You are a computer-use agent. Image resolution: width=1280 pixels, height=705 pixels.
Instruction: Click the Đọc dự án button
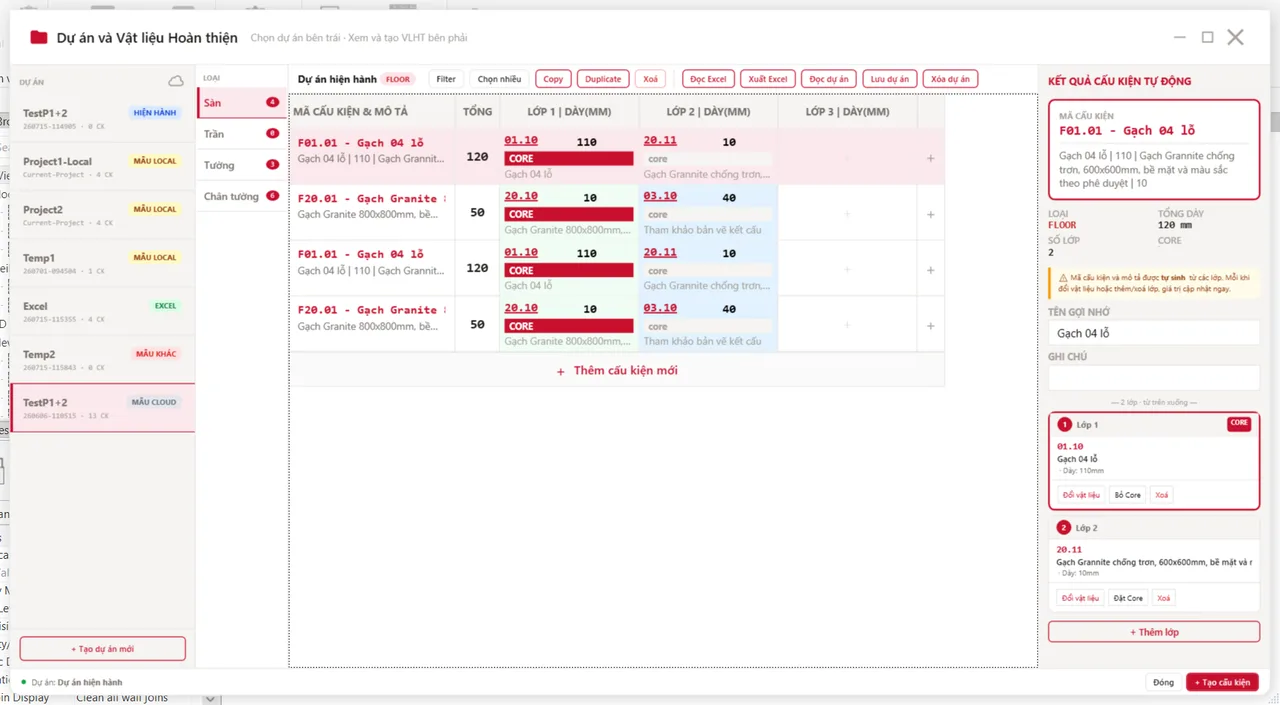point(829,79)
